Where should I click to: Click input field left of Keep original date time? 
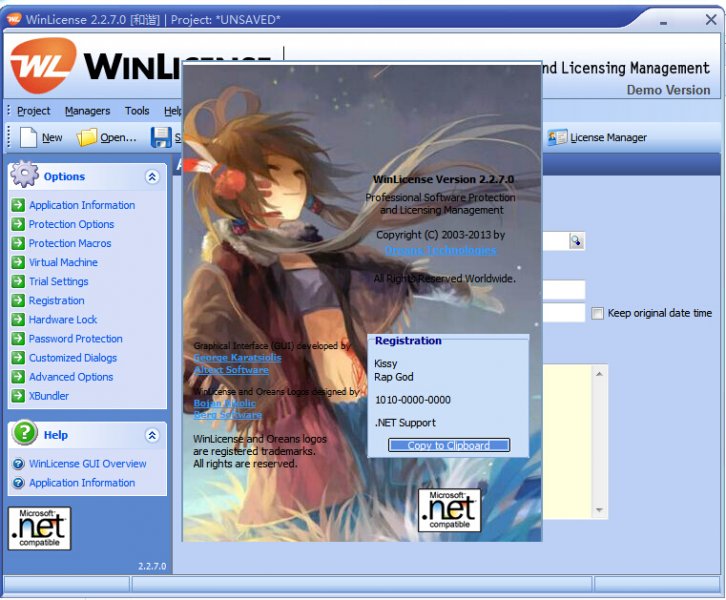click(x=563, y=313)
